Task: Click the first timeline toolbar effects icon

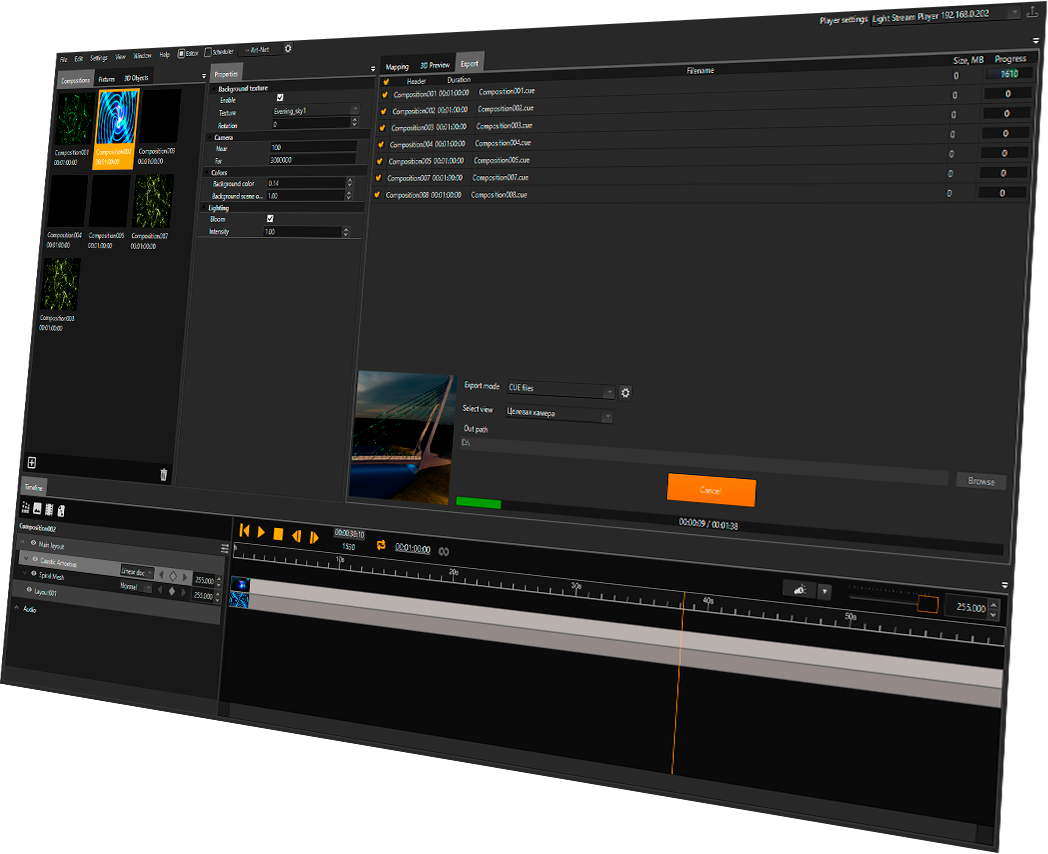Action: [26, 508]
